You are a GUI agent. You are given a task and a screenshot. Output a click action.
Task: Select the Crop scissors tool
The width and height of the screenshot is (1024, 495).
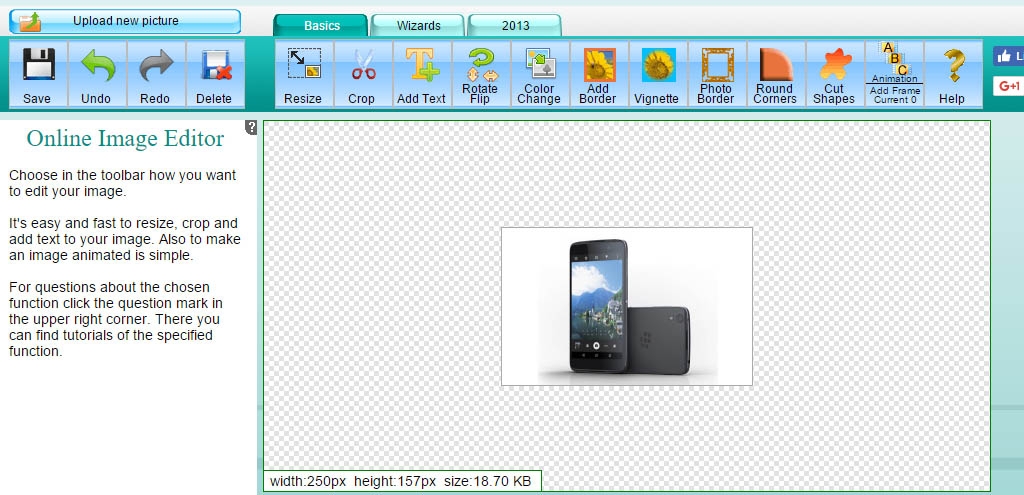point(362,74)
